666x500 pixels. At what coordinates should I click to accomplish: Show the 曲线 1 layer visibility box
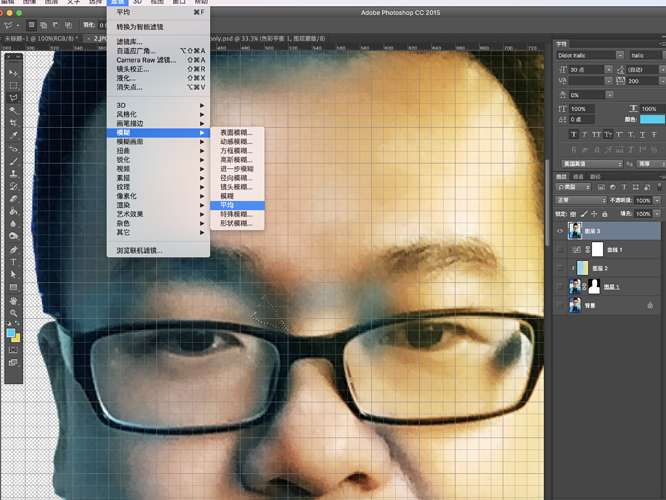click(x=560, y=249)
